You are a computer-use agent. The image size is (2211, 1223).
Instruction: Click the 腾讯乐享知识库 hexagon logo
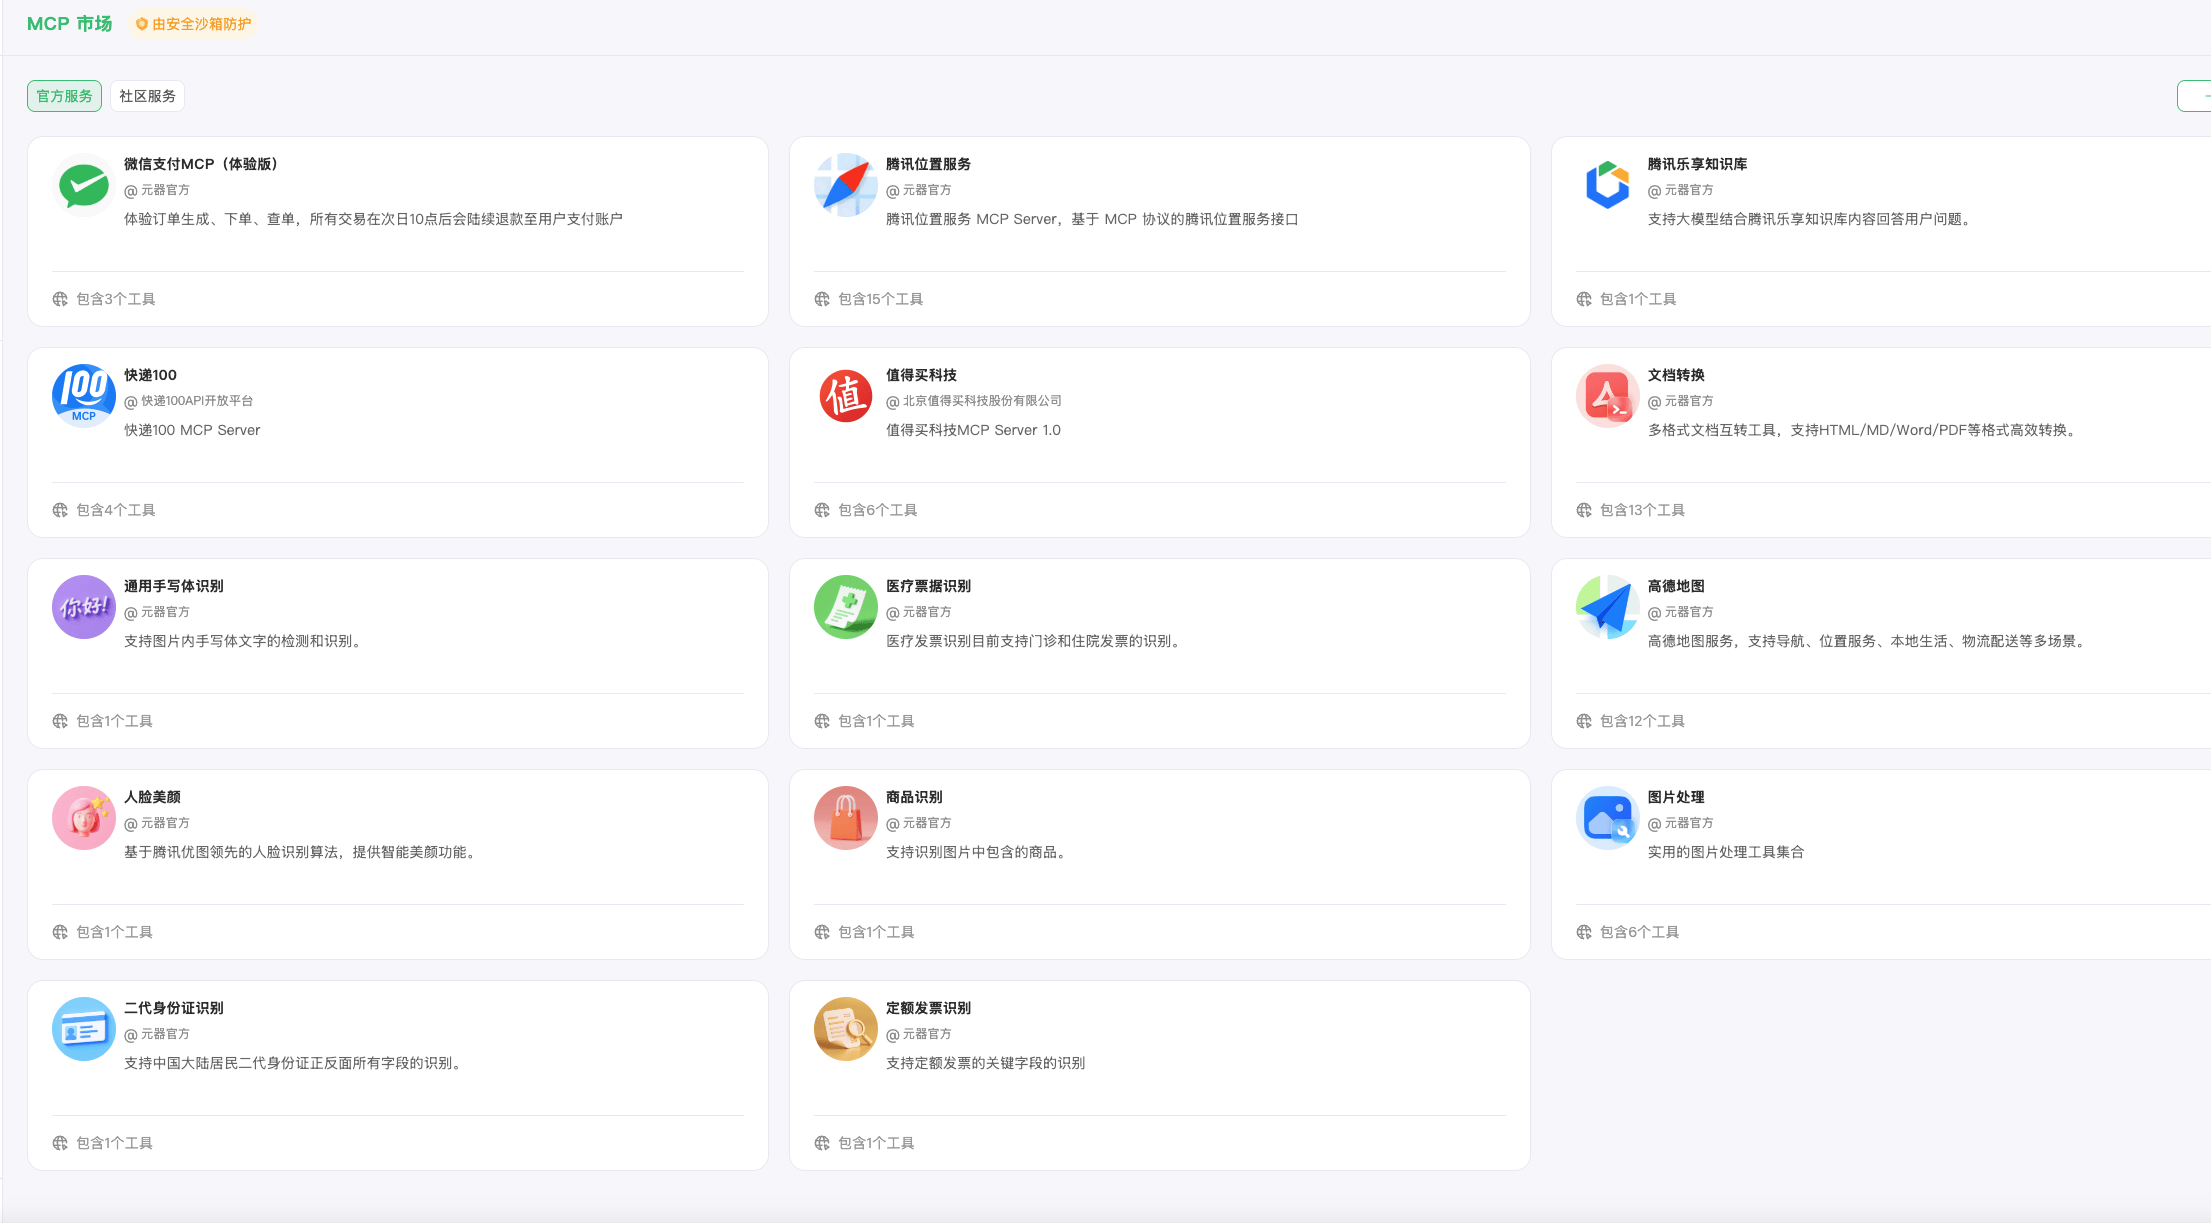[x=1608, y=185]
